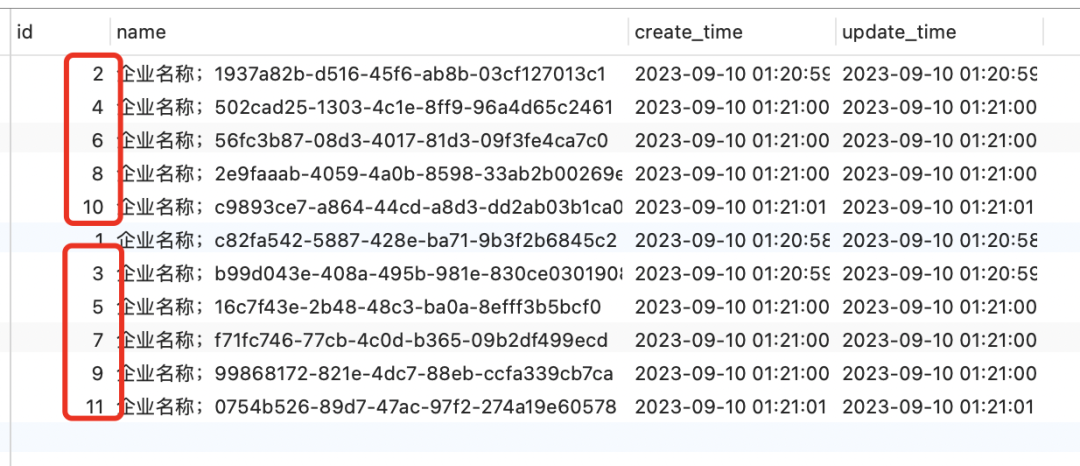Select the id cell with value 2
This screenshot has width=1080, height=466.
point(97,73)
